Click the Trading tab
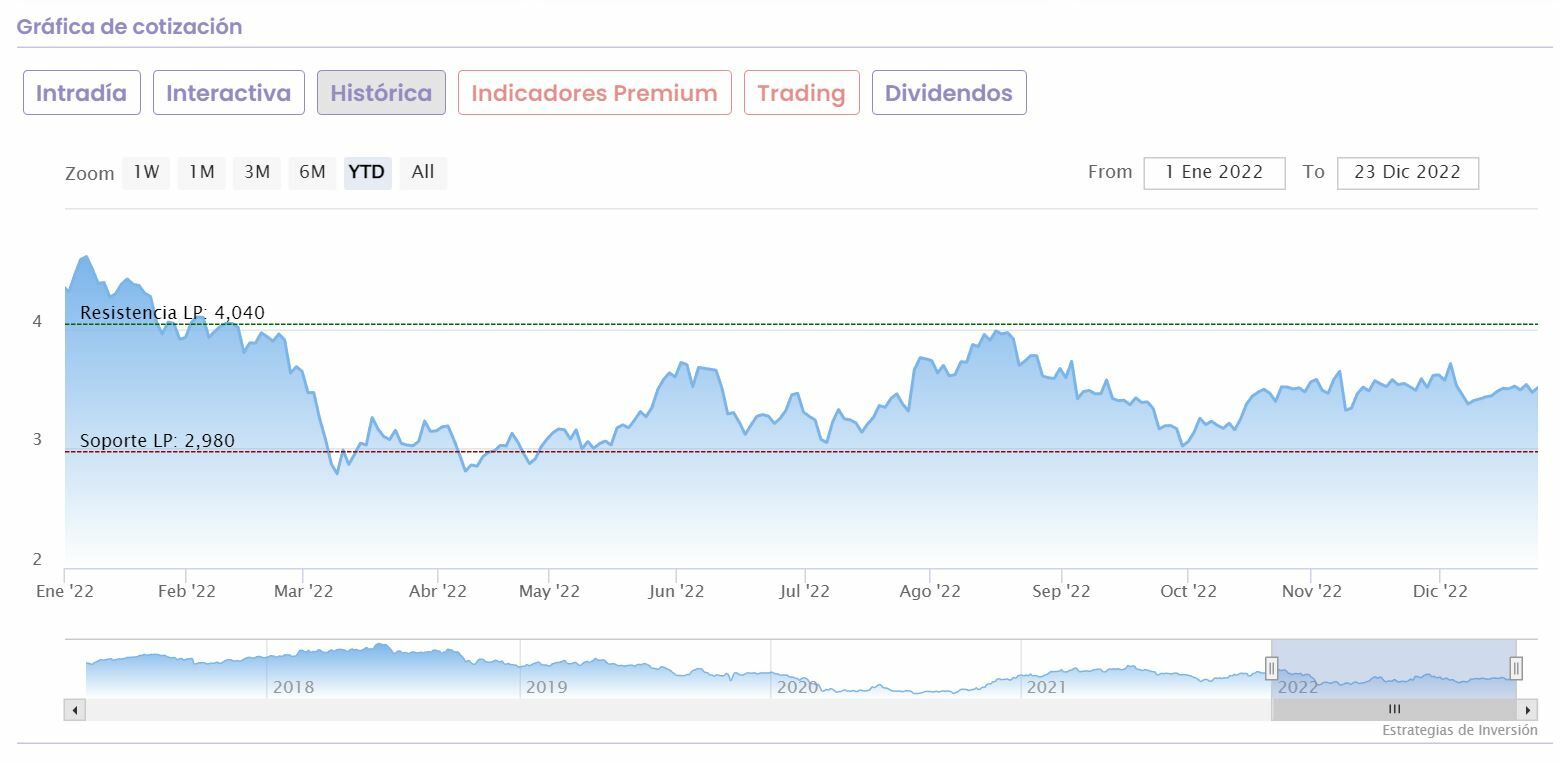Image resolution: width=1560 pixels, height=762 pixels. tap(801, 93)
